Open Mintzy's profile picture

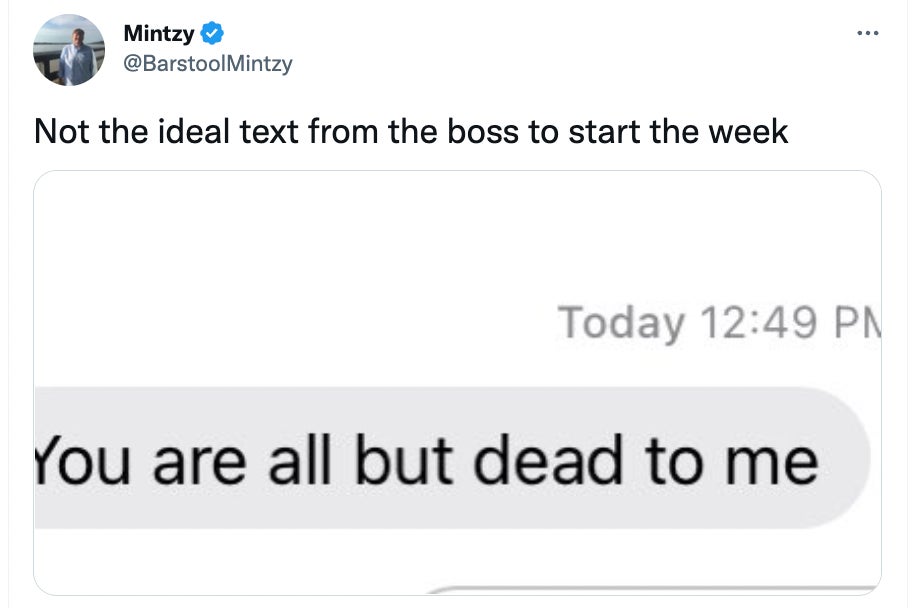(x=69, y=50)
